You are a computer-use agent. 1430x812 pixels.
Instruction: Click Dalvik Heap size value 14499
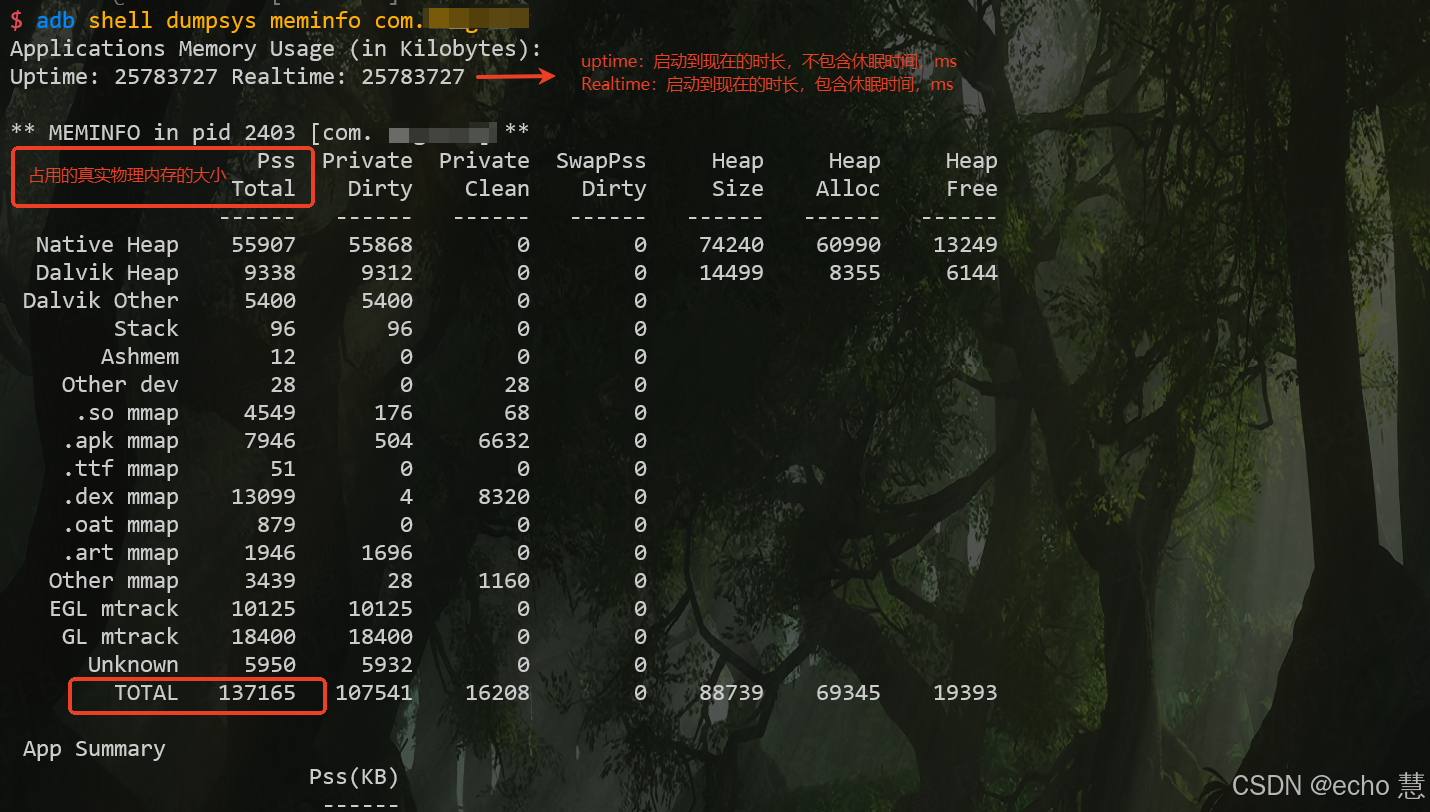pos(731,272)
